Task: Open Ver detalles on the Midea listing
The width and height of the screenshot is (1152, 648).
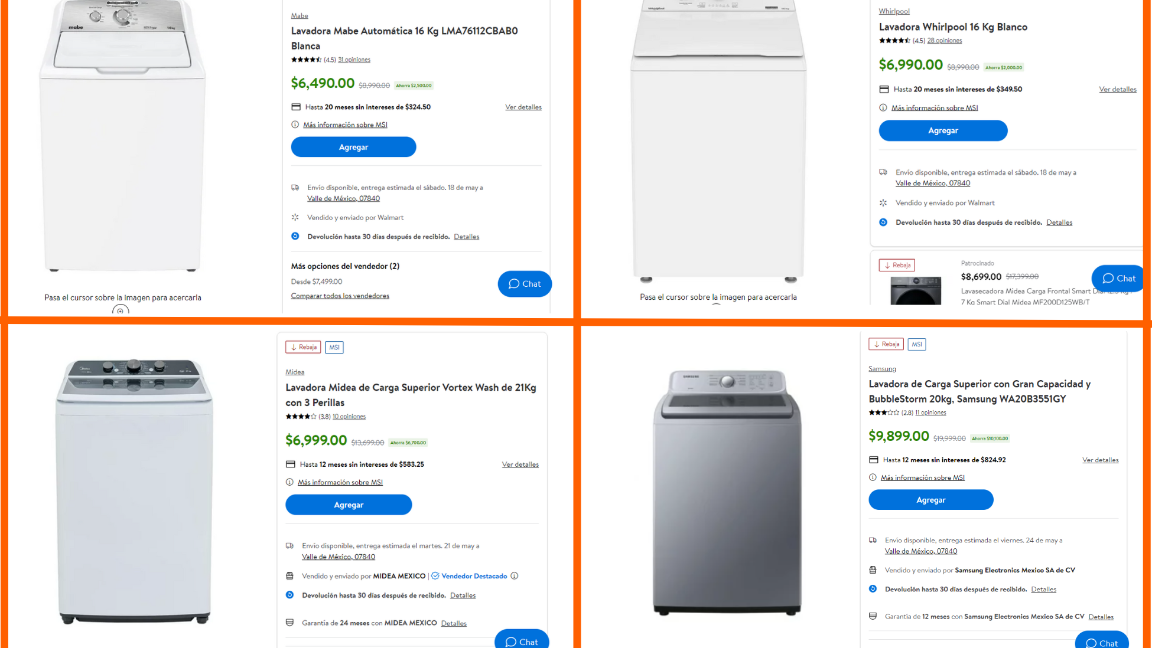Action: (x=522, y=464)
